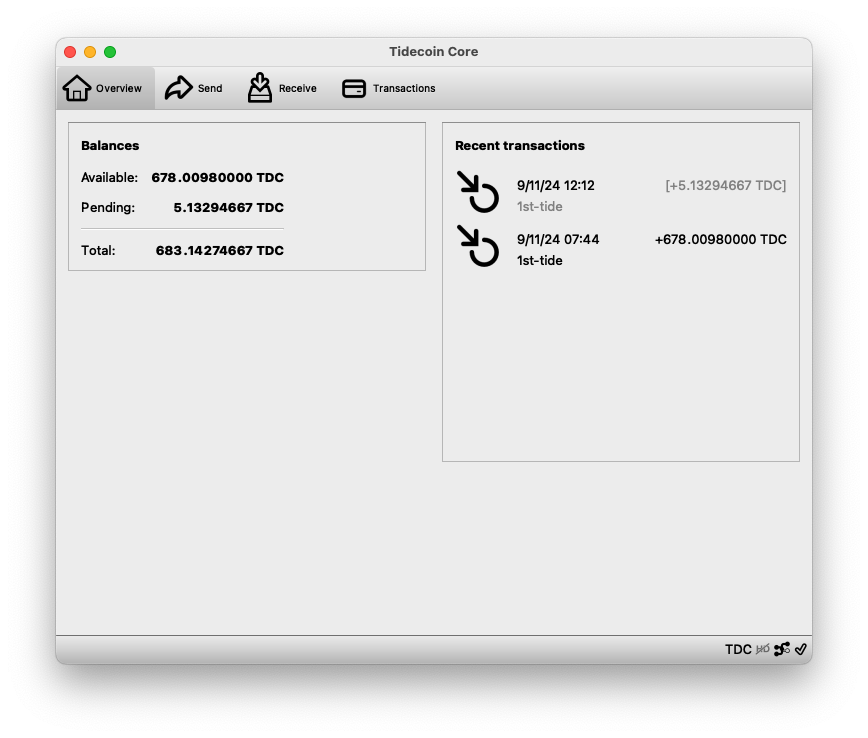This screenshot has height=738, width=868.
Task: Open the Overview tab home icon
Action: pos(77,88)
